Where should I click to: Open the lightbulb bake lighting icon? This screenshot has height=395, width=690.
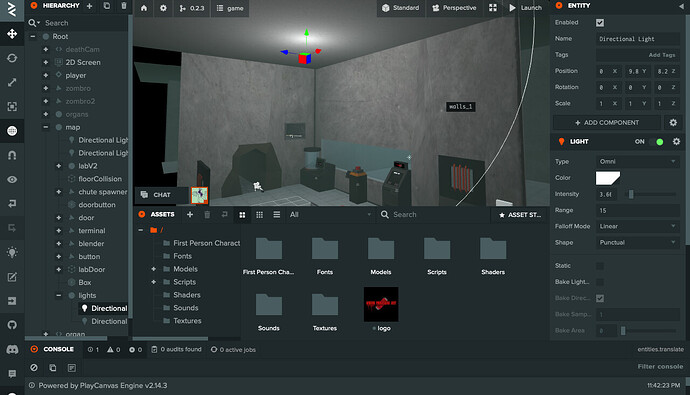pos(12,252)
